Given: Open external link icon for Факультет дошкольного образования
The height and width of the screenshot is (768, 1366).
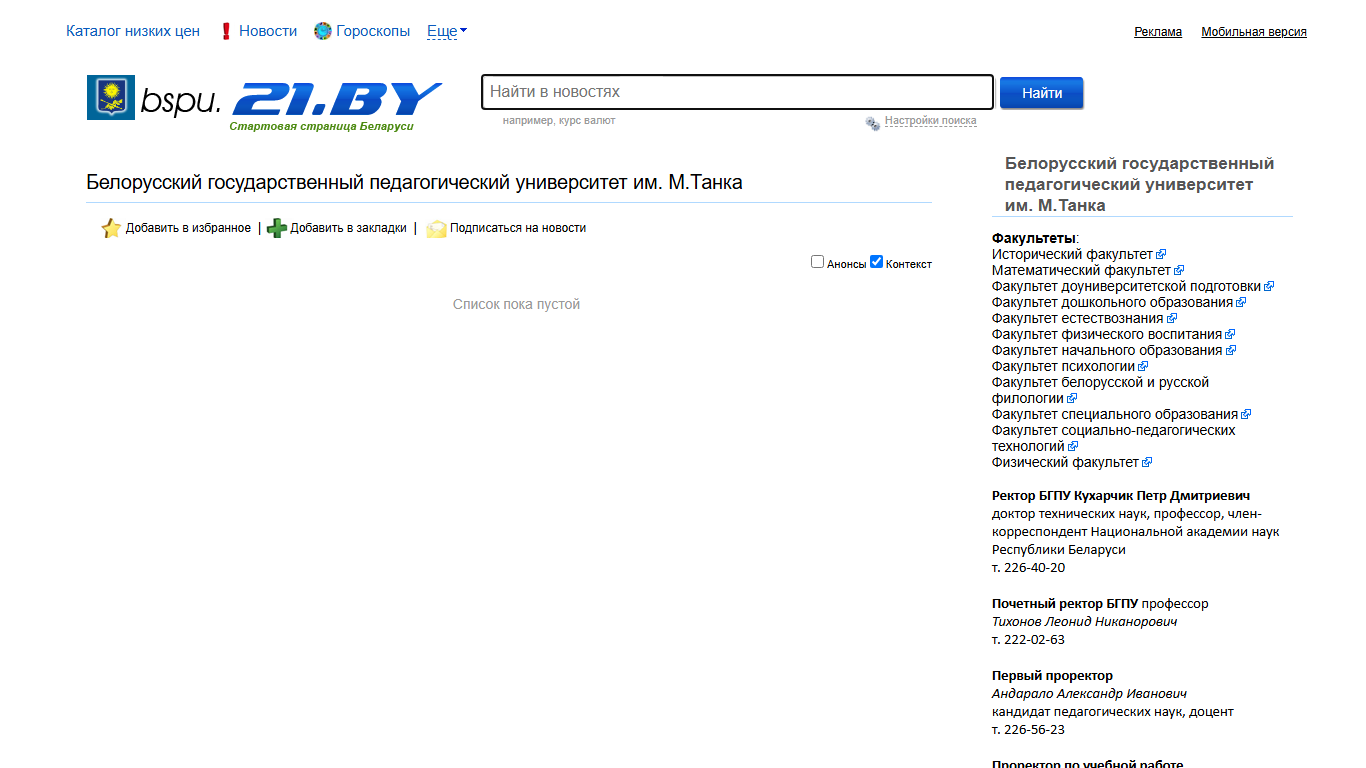Looking at the screenshot, I should (x=1241, y=302).
